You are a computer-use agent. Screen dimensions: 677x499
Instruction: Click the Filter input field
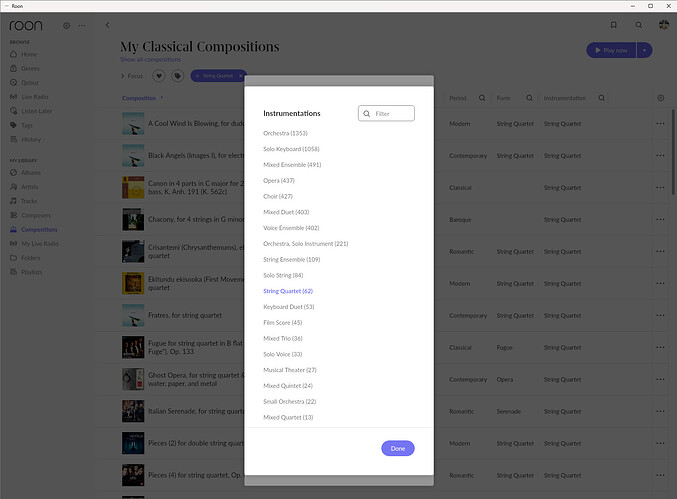[386, 114]
